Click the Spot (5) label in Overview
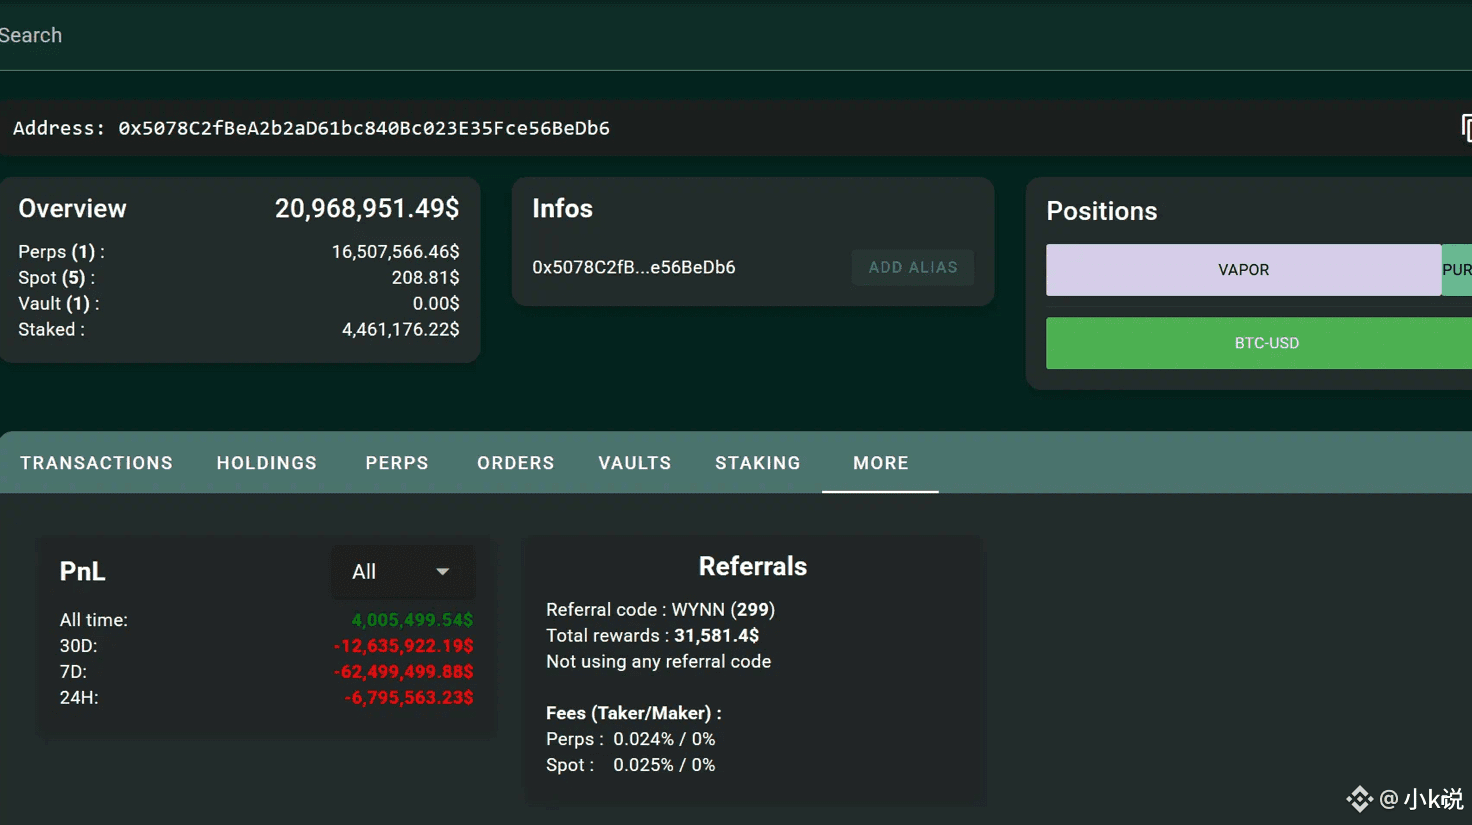Image resolution: width=1472 pixels, height=825 pixels. pyautogui.click(x=57, y=277)
